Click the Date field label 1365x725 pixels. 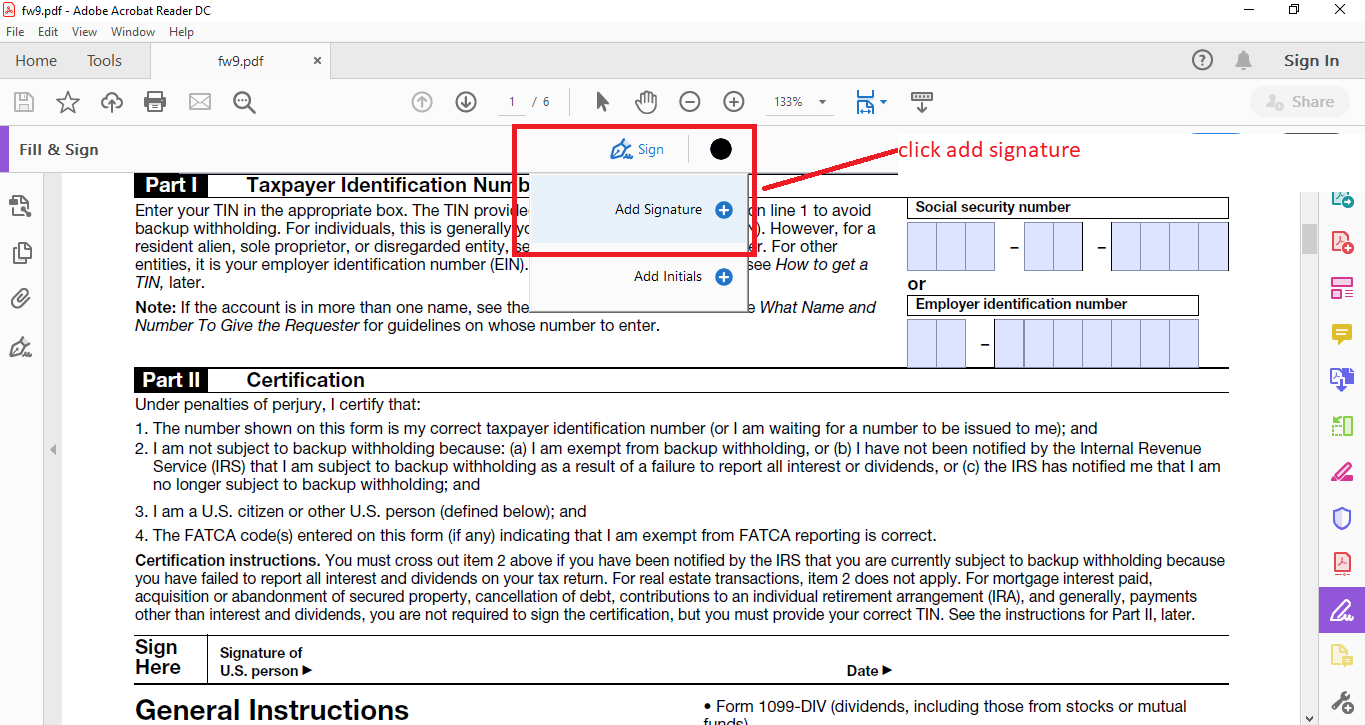[868, 671]
